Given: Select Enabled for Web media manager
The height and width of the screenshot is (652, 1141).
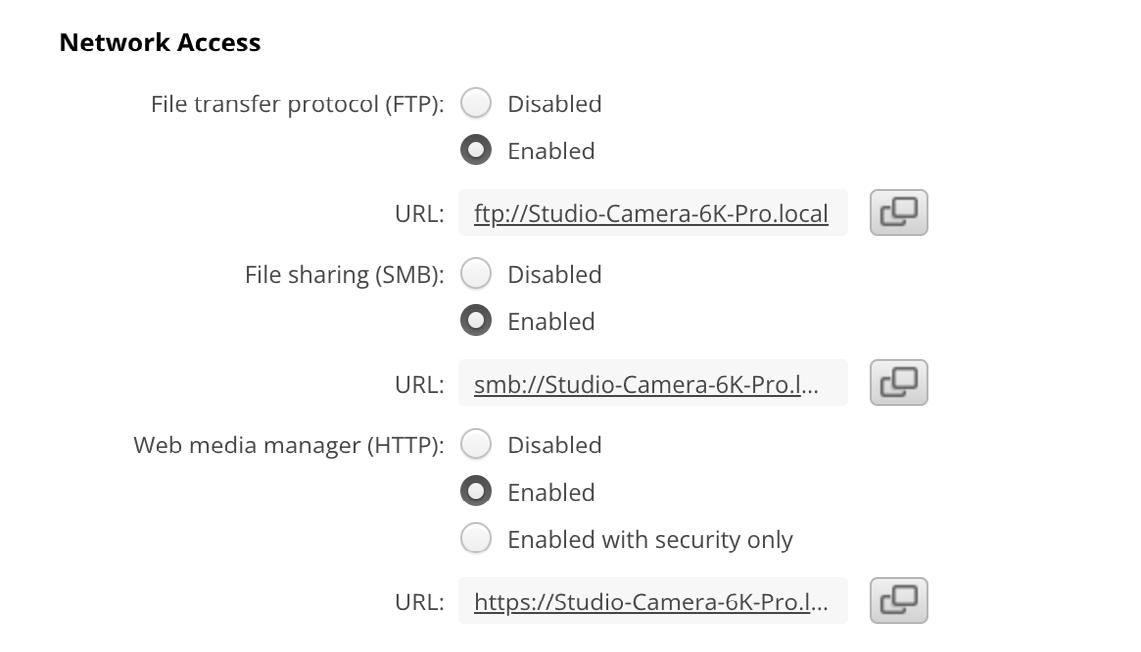Looking at the screenshot, I should 476,492.
